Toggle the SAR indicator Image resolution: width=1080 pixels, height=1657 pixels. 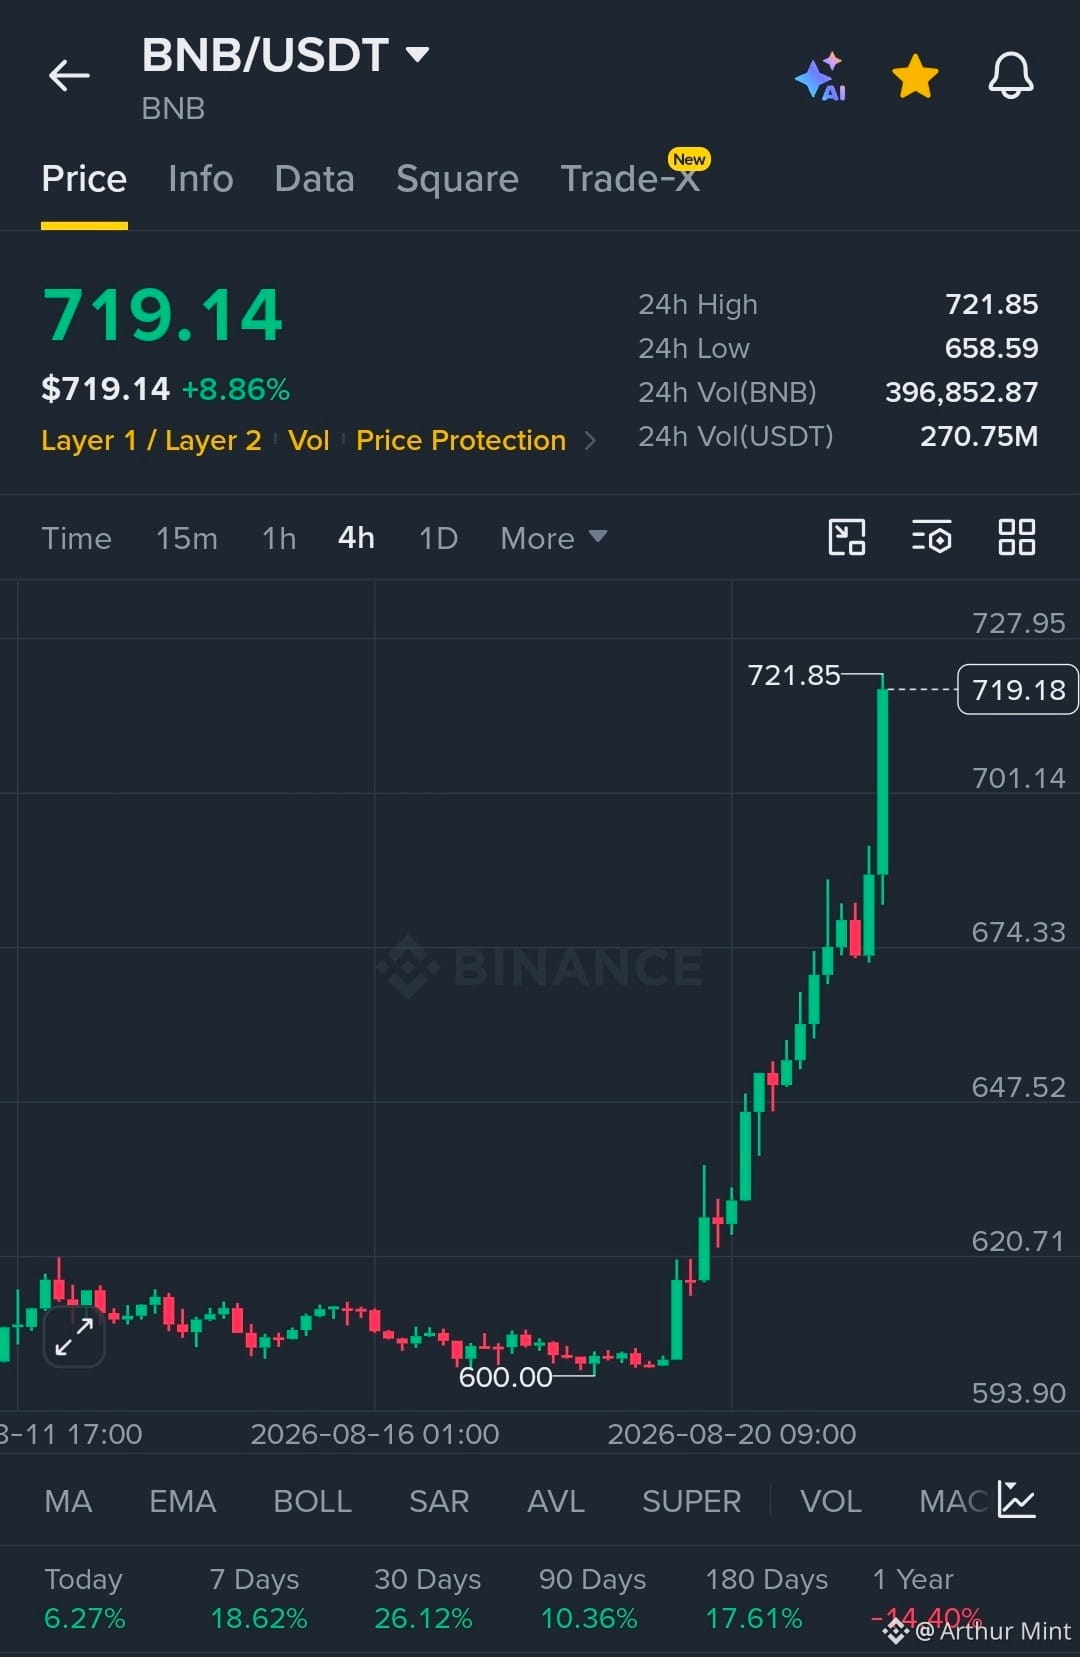point(439,1501)
